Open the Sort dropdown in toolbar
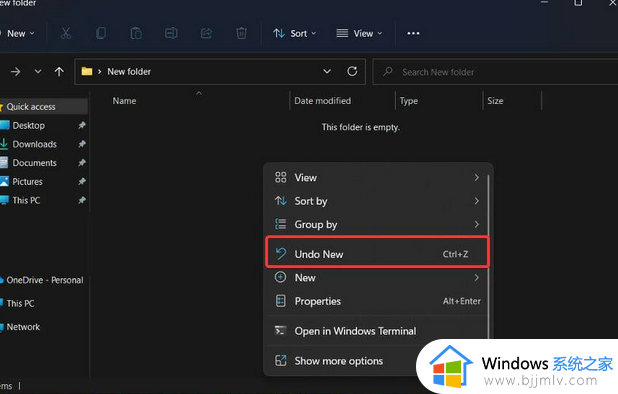 [295, 33]
